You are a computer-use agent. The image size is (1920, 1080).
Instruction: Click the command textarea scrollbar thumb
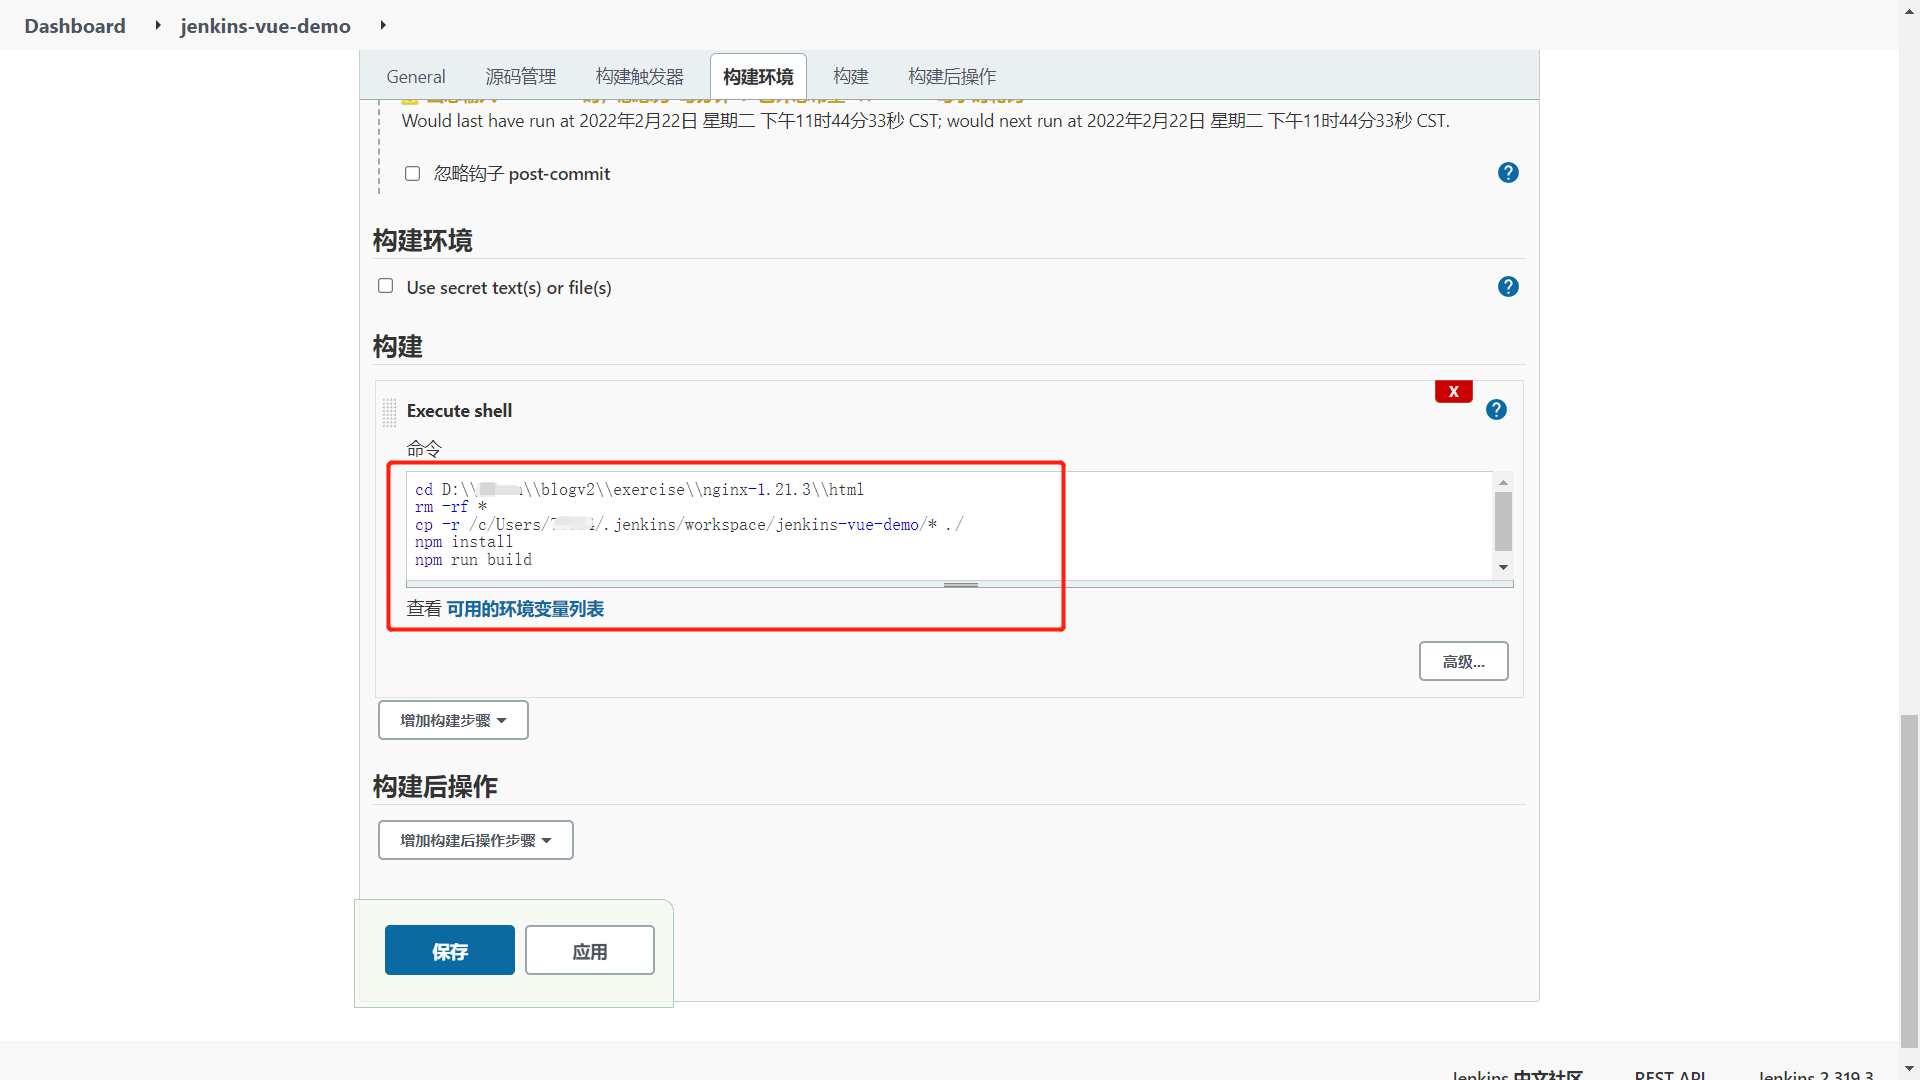[x=1503, y=521]
